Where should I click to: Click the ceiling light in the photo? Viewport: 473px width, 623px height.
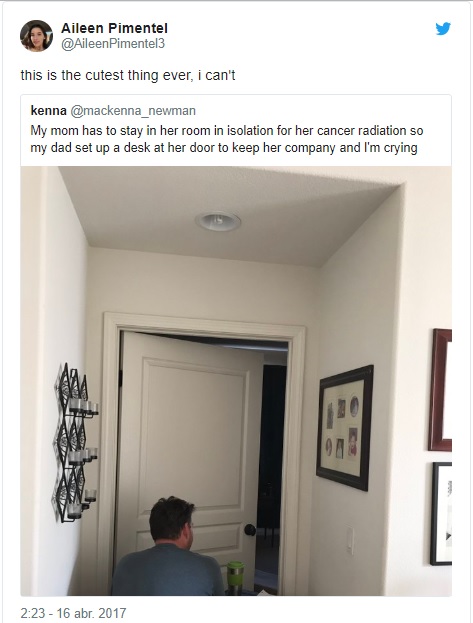point(218,221)
